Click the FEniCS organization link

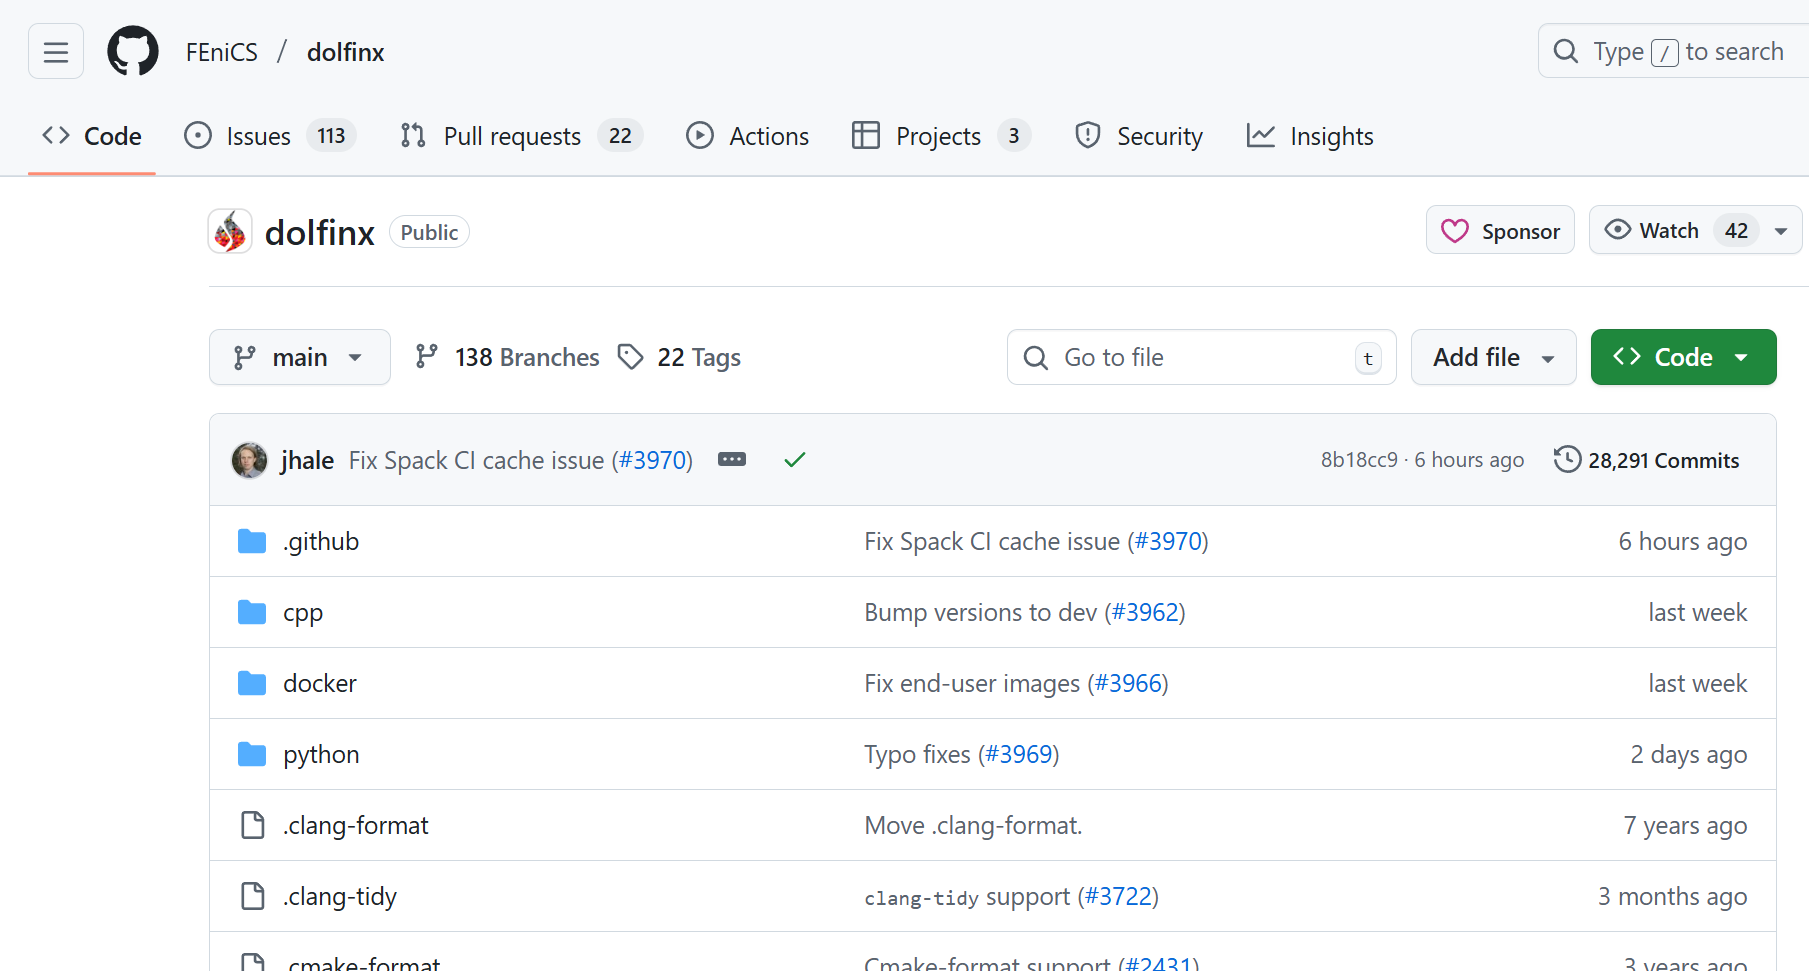point(222,52)
